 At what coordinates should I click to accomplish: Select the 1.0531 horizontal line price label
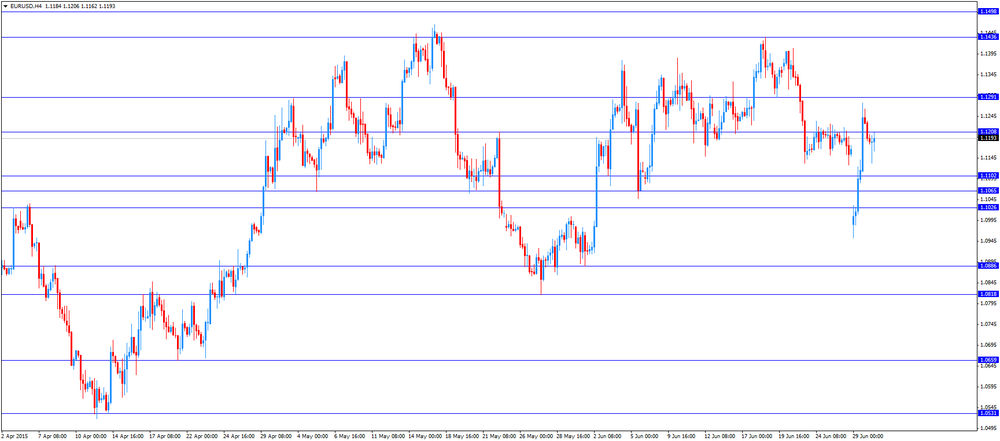click(988, 414)
